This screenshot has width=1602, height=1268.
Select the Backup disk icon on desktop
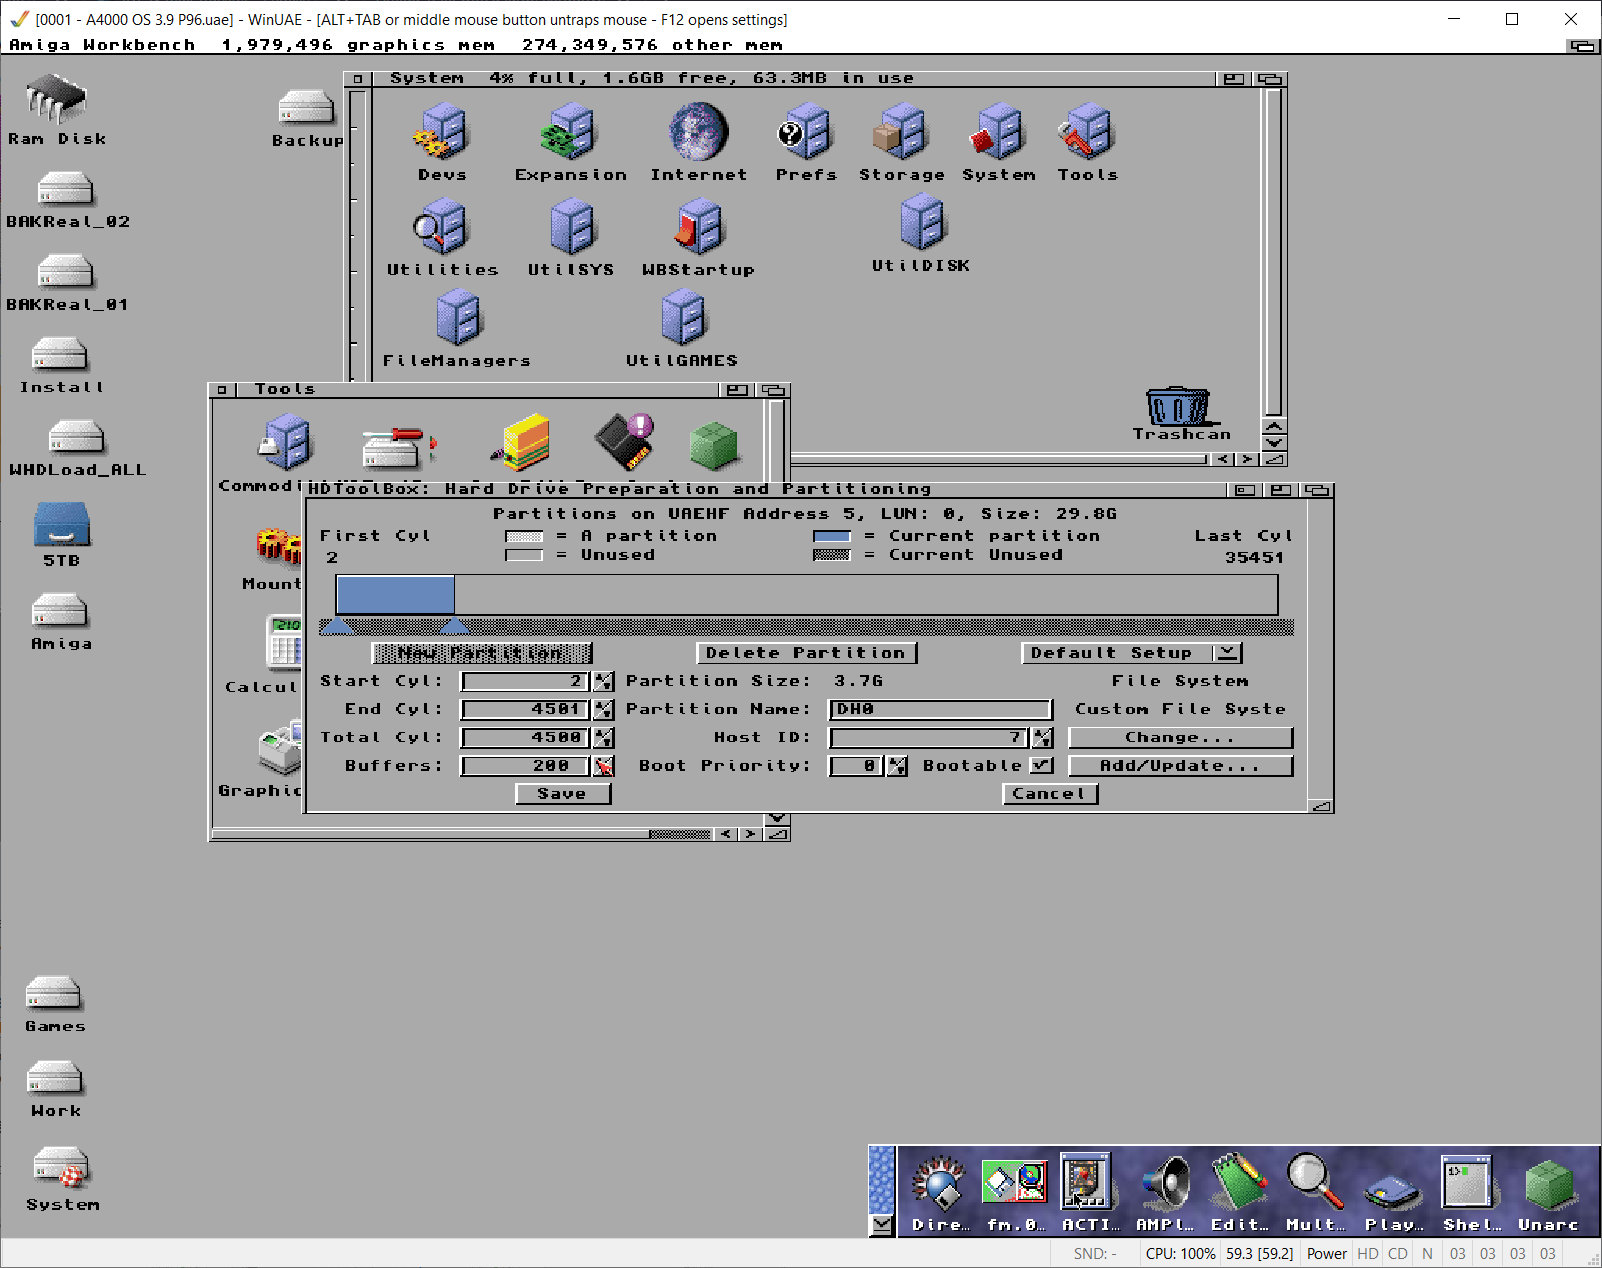306,107
